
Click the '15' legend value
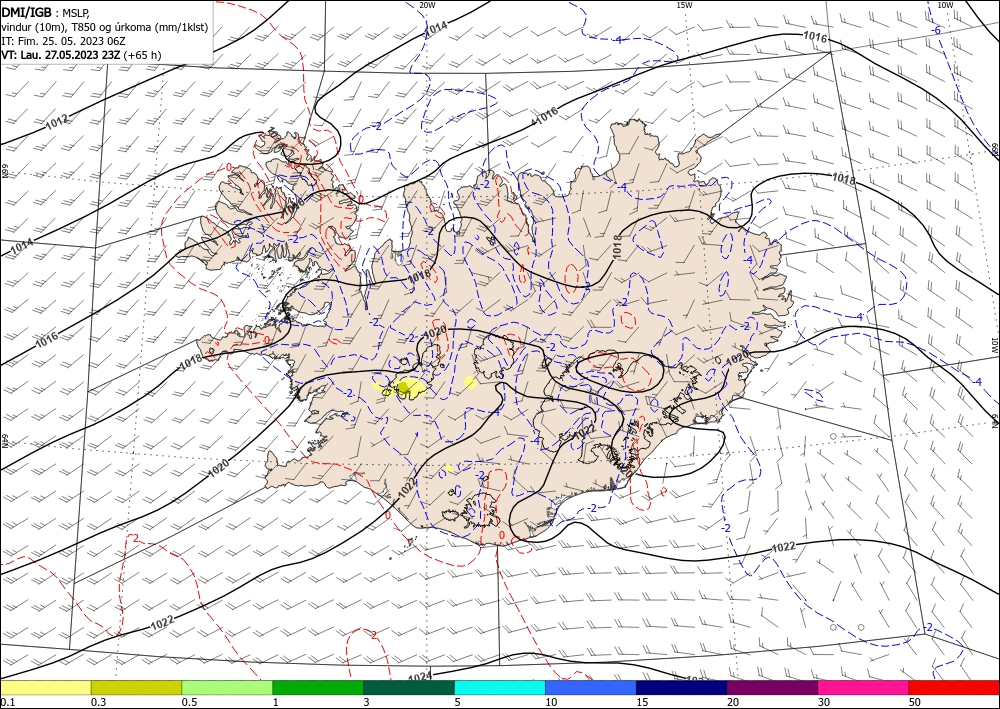point(642,702)
